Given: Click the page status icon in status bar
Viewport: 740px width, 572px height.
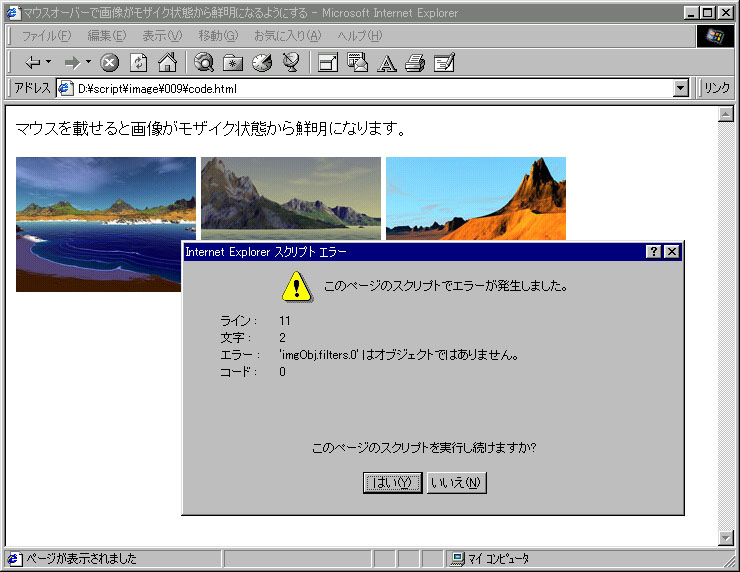Looking at the screenshot, I should click(x=14, y=559).
